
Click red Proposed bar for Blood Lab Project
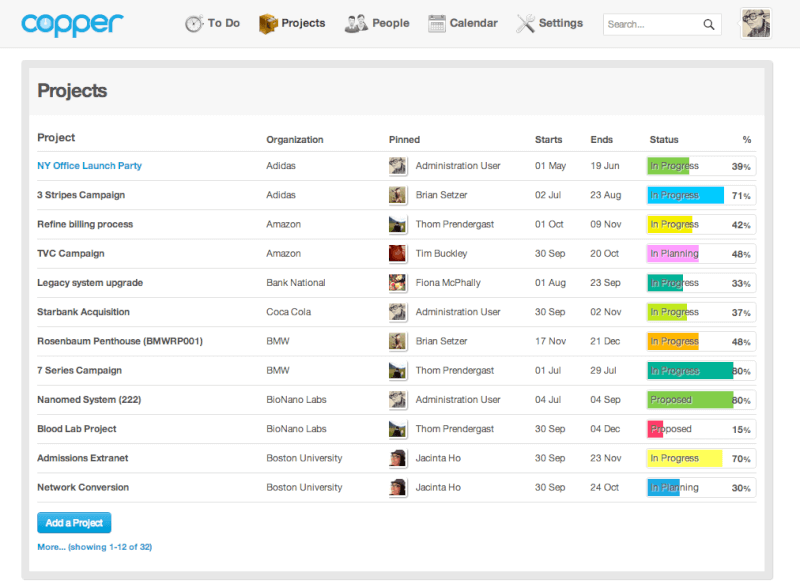(x=656, y=429)
